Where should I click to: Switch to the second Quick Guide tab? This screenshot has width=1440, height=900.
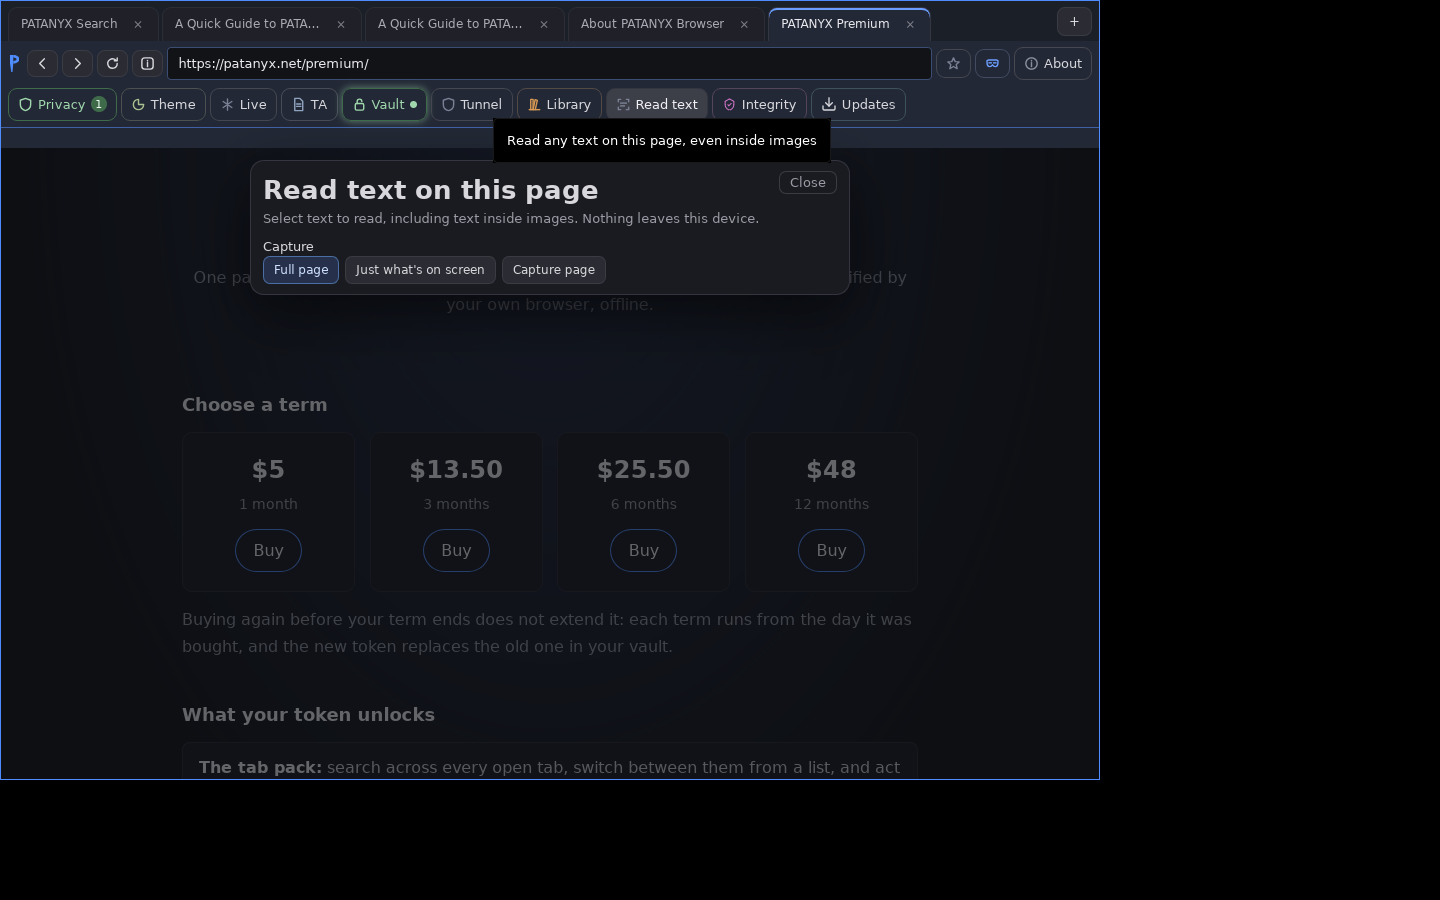(x=450, y=24)
